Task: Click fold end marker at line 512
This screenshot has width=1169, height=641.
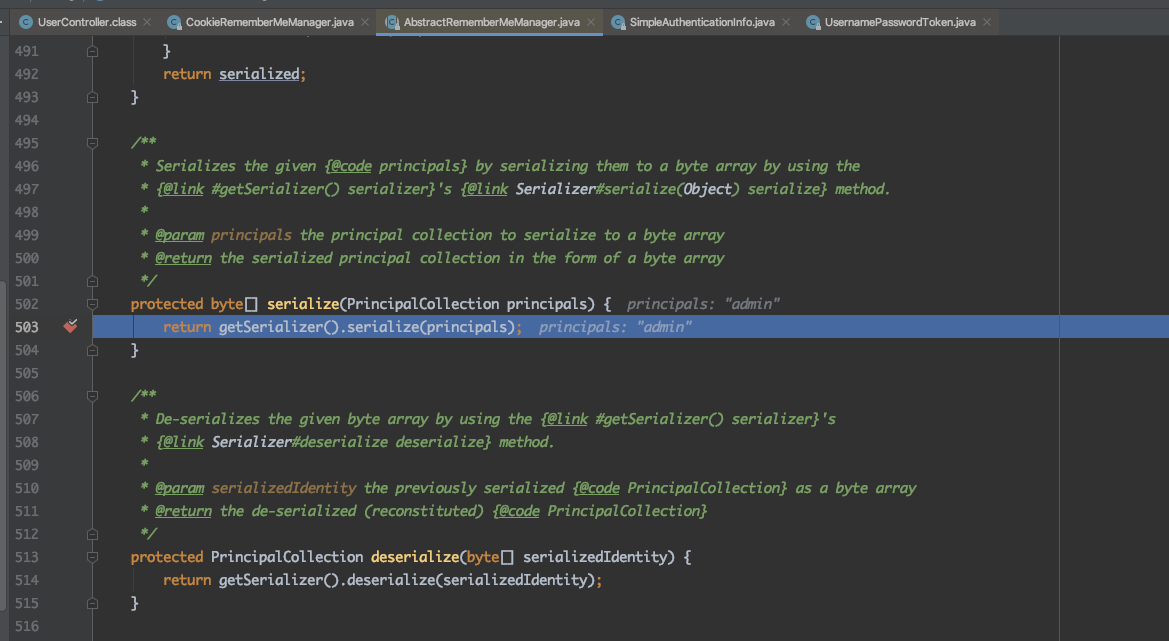Action: 92,534
